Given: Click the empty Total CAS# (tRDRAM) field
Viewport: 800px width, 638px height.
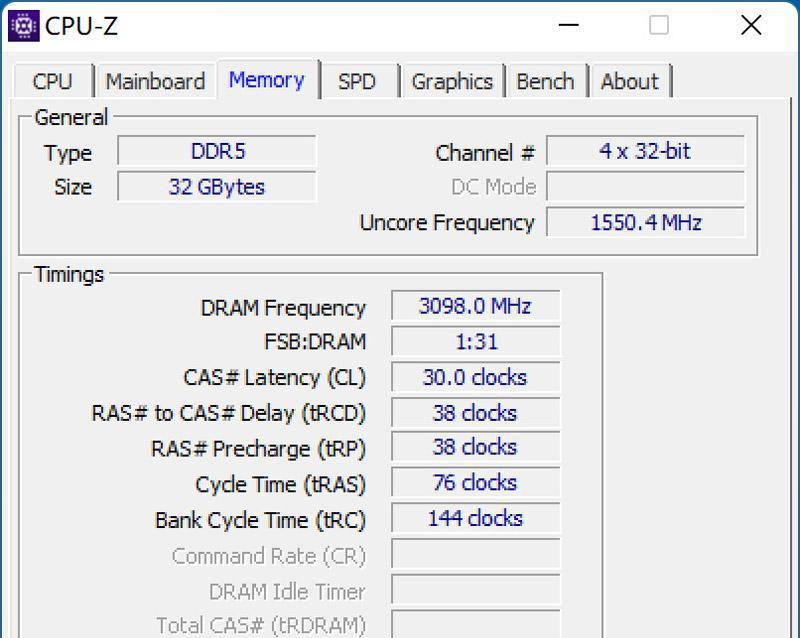Looking at the screenshot, I should pos(476,624).
